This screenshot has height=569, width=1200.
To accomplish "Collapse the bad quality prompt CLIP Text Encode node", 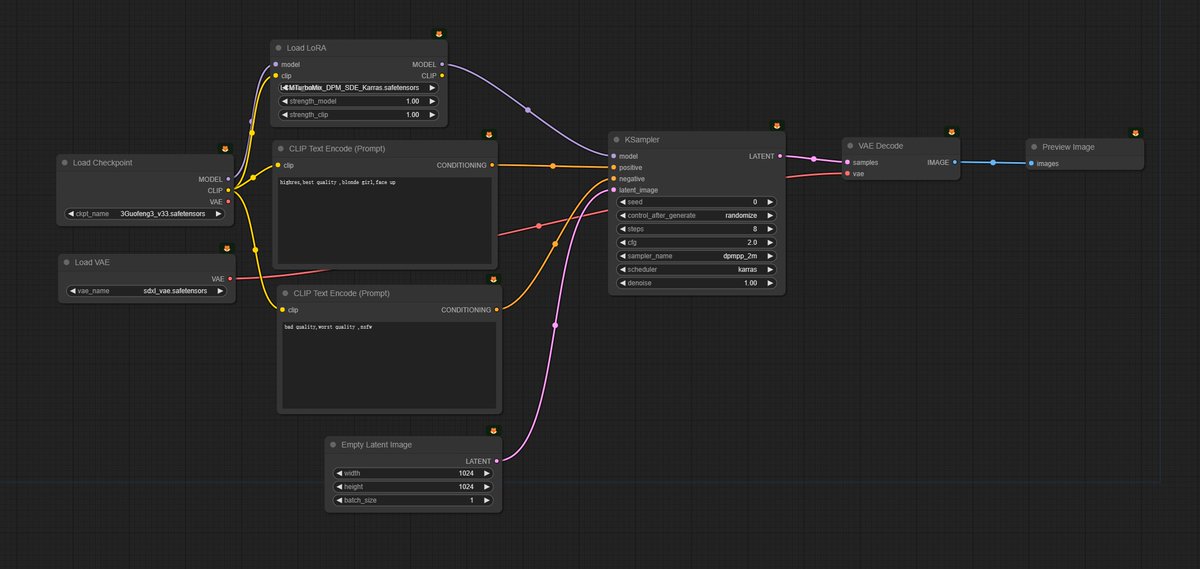I will (x=285, y=293).
